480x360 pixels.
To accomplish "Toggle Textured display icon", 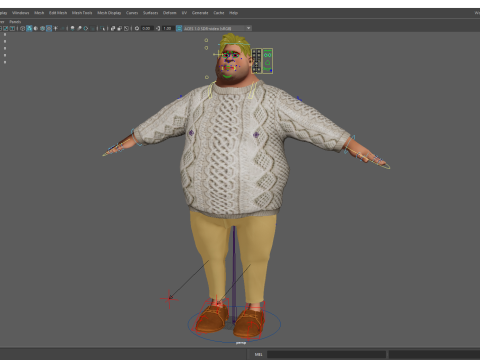I will 49,28.
